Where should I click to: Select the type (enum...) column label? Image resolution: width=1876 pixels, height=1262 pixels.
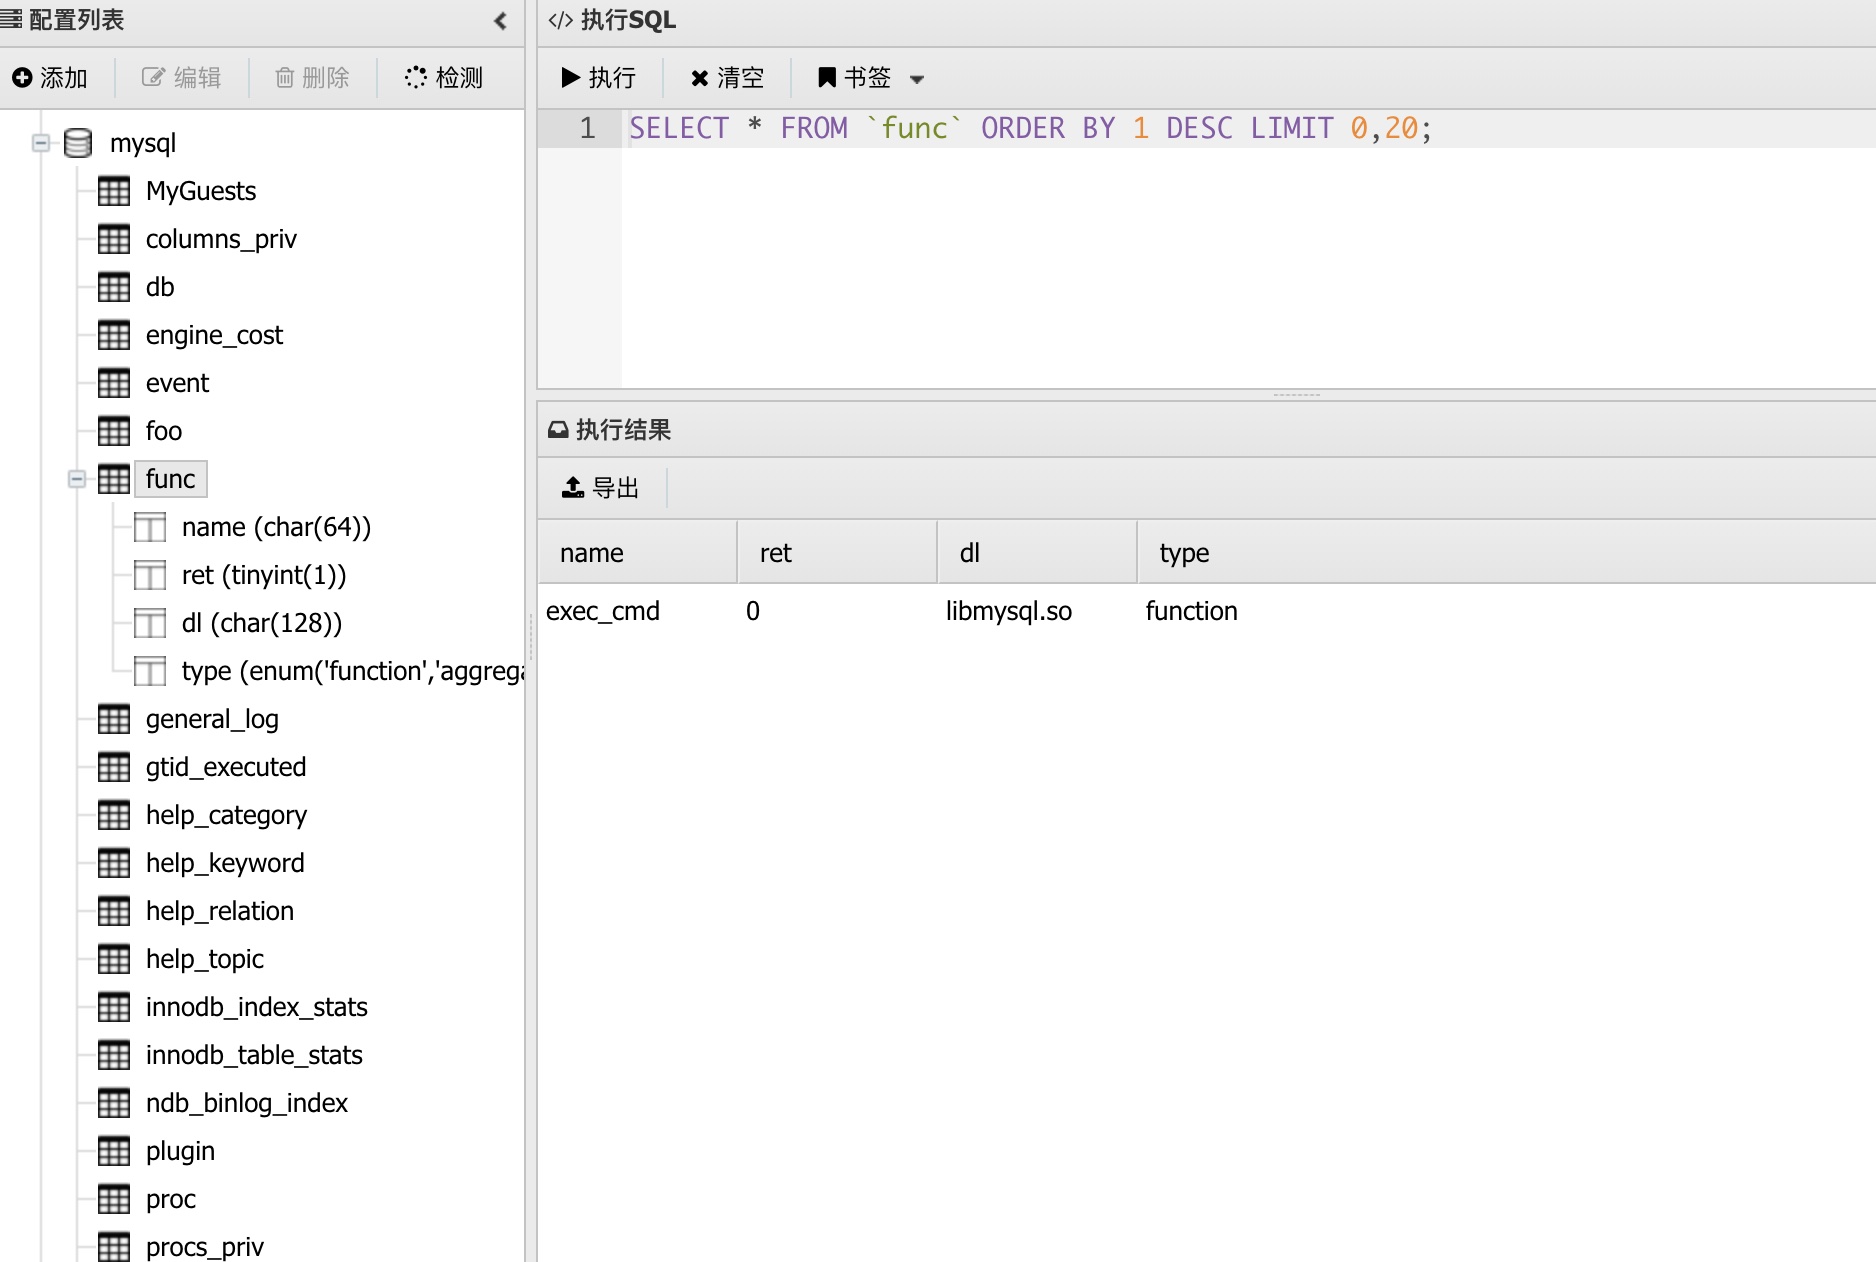352,671
